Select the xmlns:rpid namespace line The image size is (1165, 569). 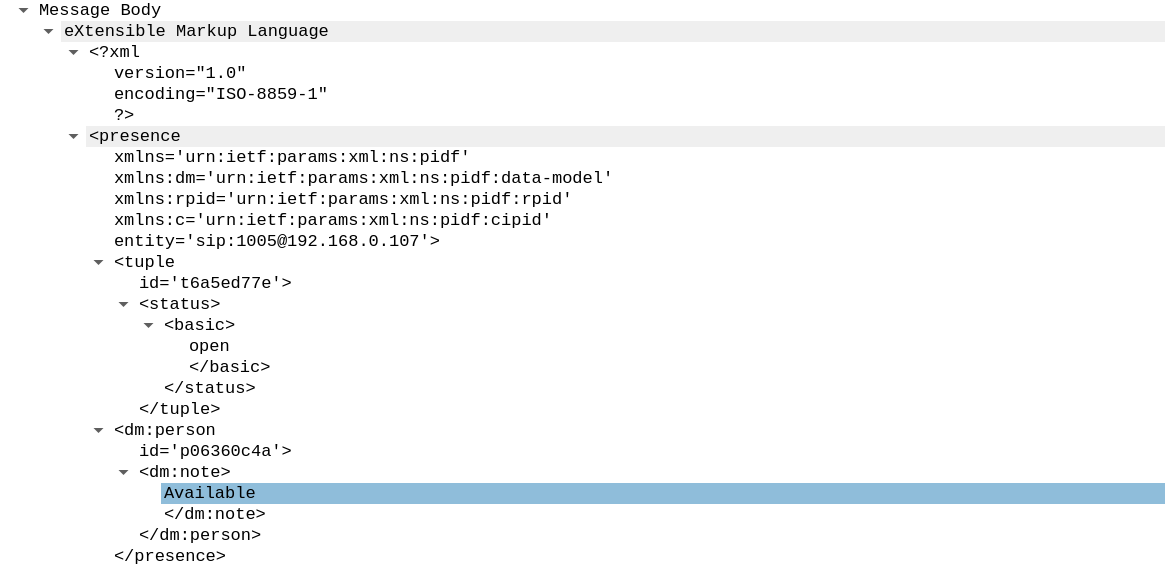click(x=343, y=199)
